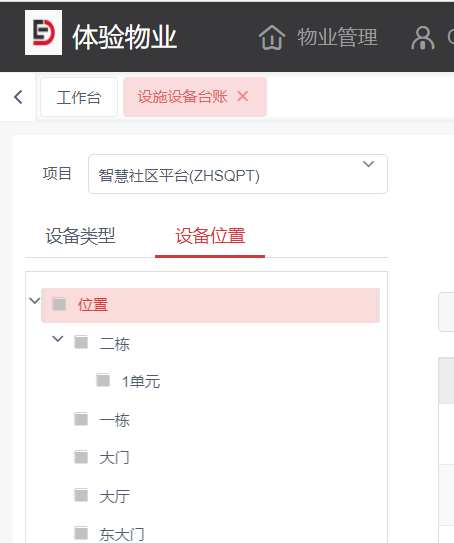Switch to the 设备类型 tab

[80, 236]
